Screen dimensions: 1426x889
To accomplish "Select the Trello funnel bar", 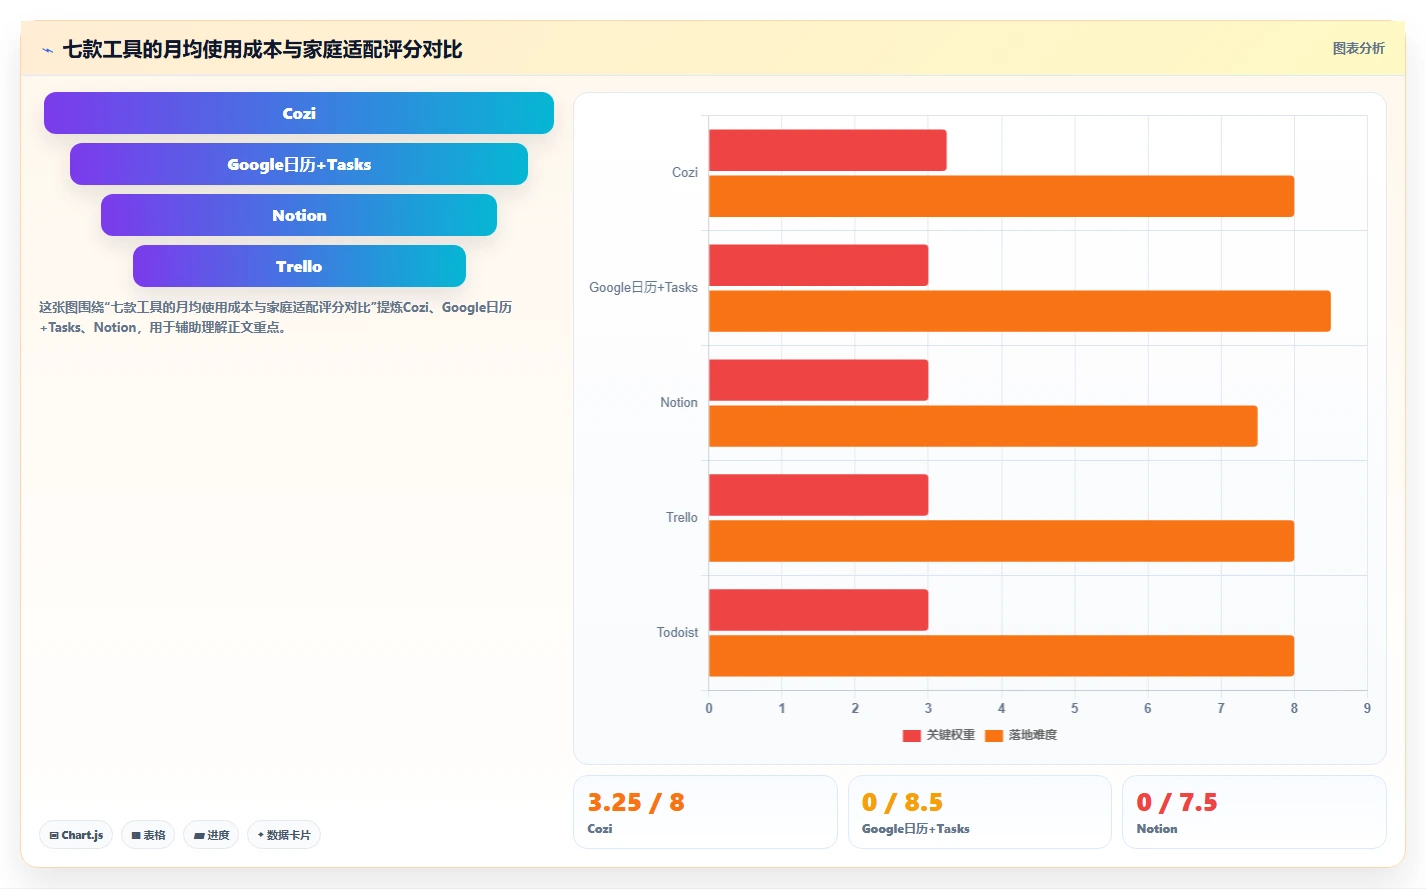I will coord(299,266).
